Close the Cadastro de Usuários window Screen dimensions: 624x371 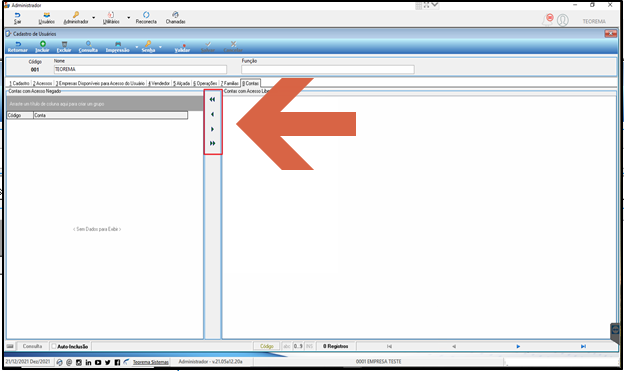[x=610, y=33]
